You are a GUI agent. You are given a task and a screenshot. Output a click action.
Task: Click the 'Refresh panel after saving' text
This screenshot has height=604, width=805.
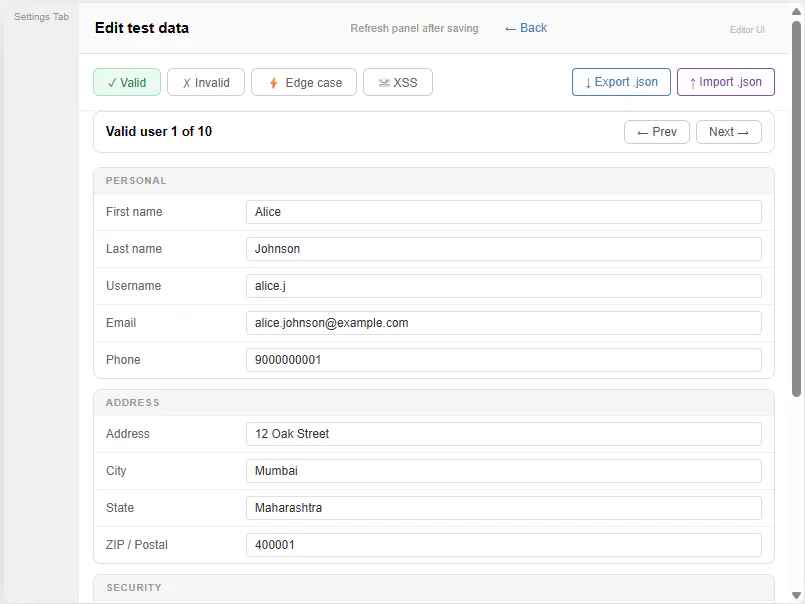tap(414, 28)
